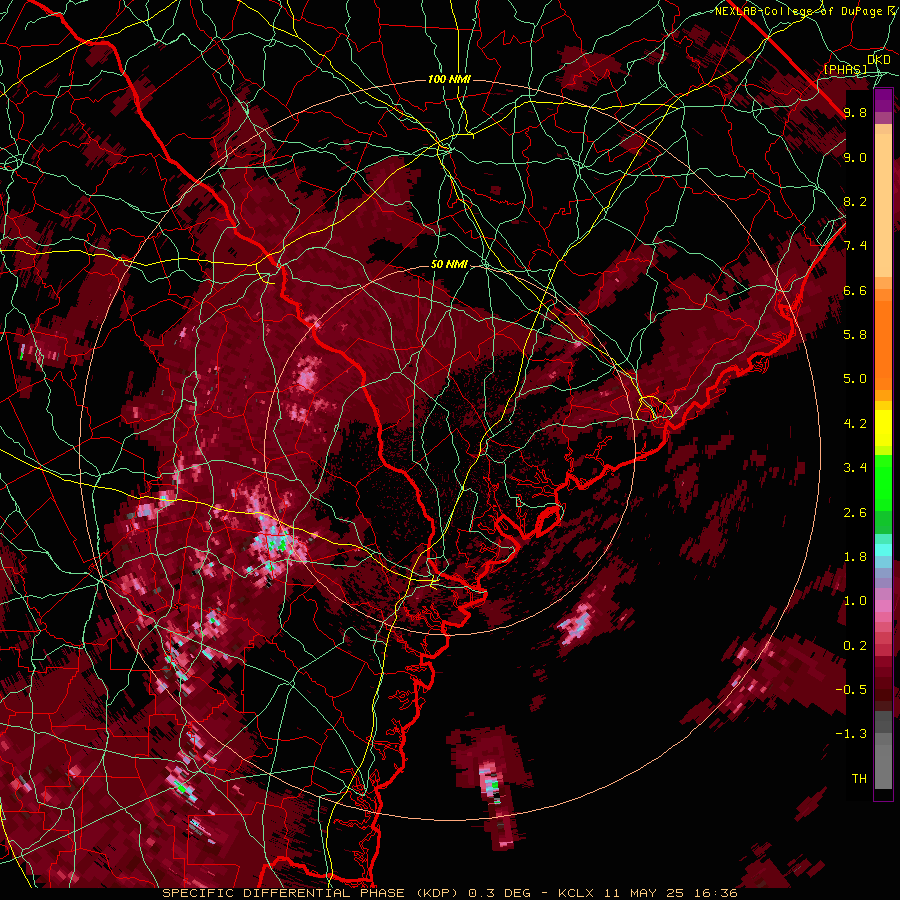Click the 1.8 value on the color scale

click(855, 557)
